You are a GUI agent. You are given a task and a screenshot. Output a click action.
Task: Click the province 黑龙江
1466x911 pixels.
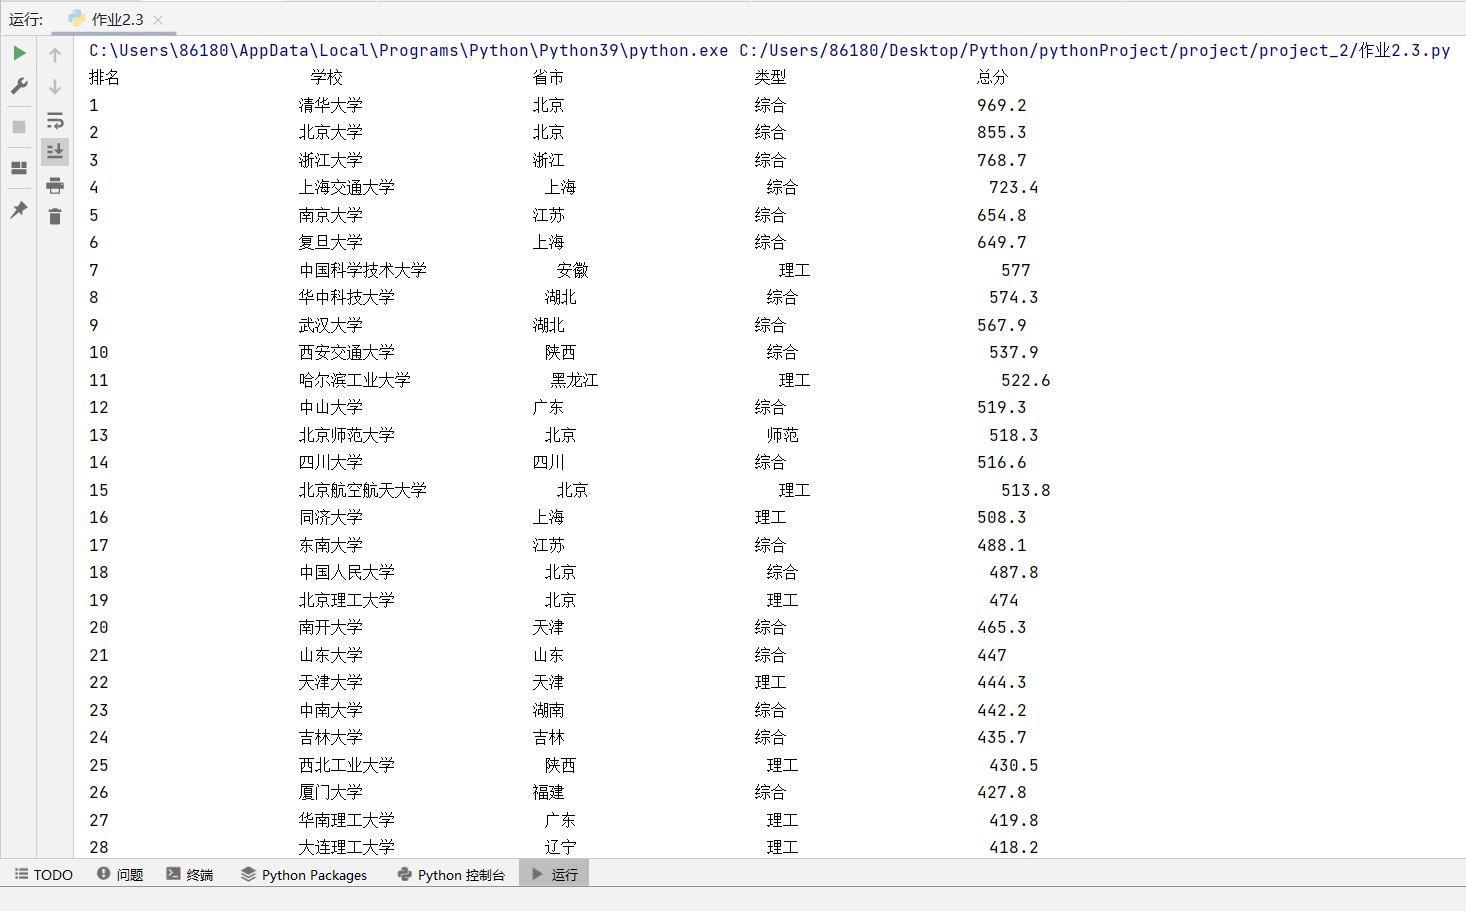(x=574, y=380)
